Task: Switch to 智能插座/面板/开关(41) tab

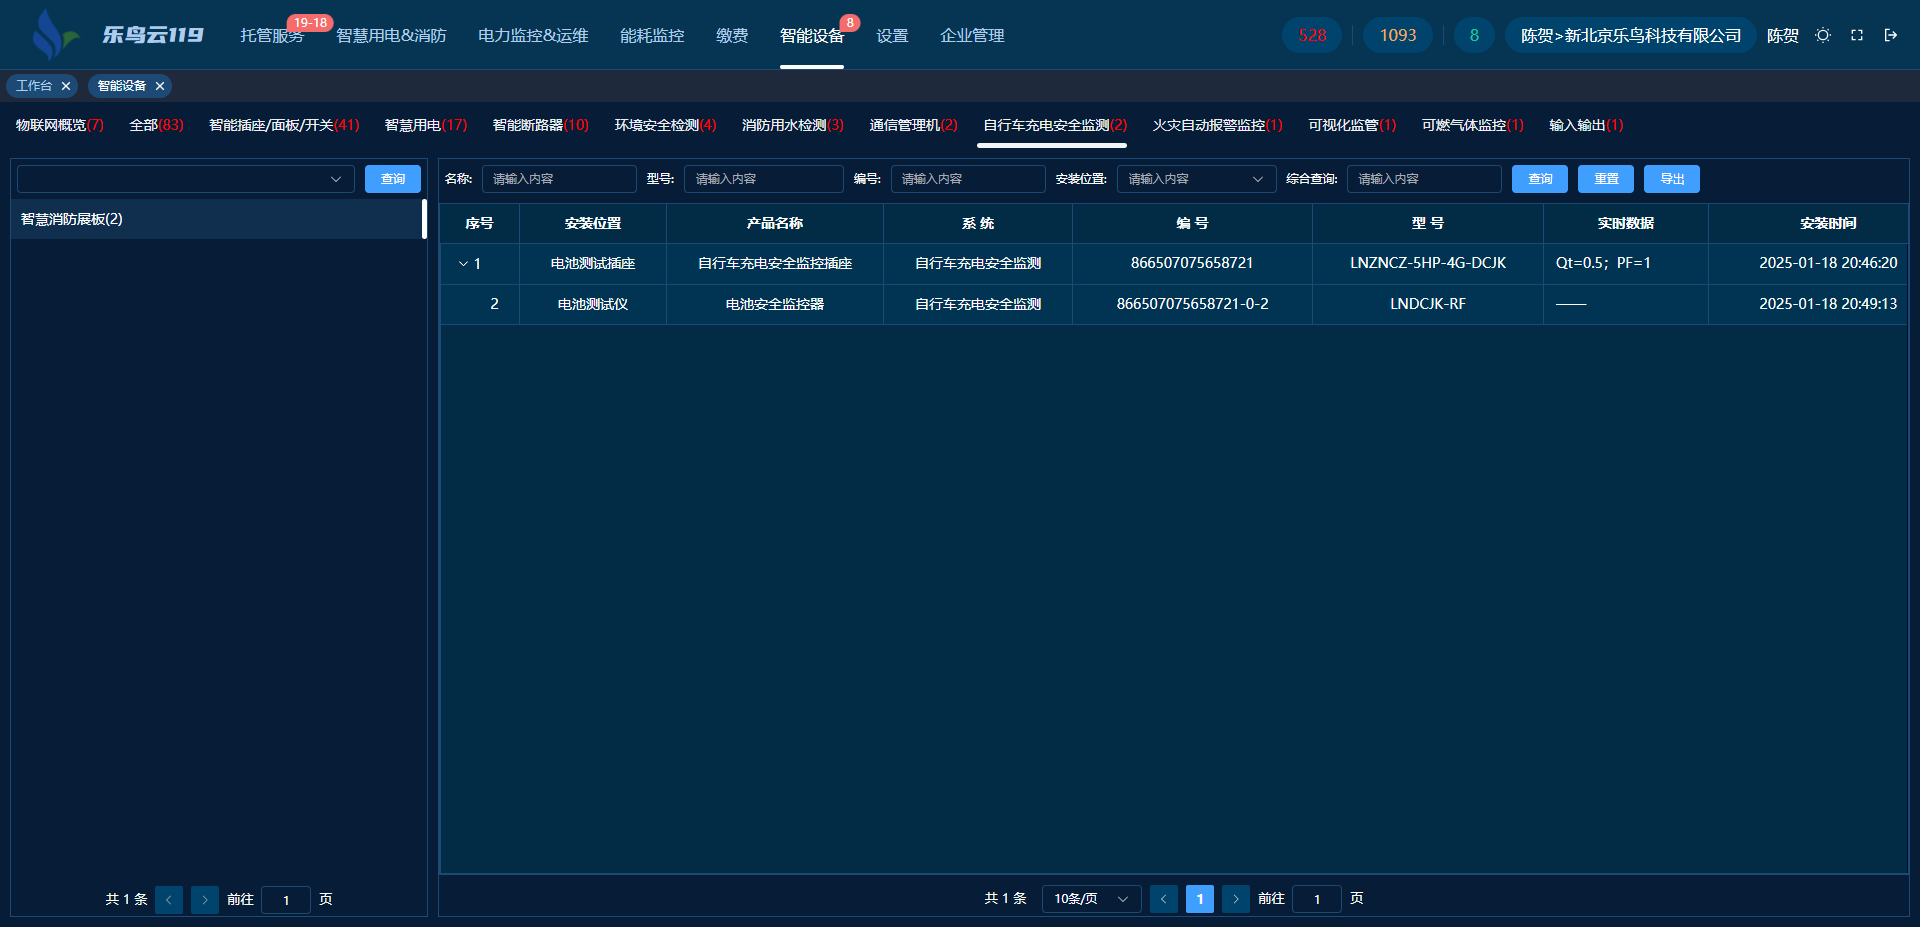Action: coord(284,125)
